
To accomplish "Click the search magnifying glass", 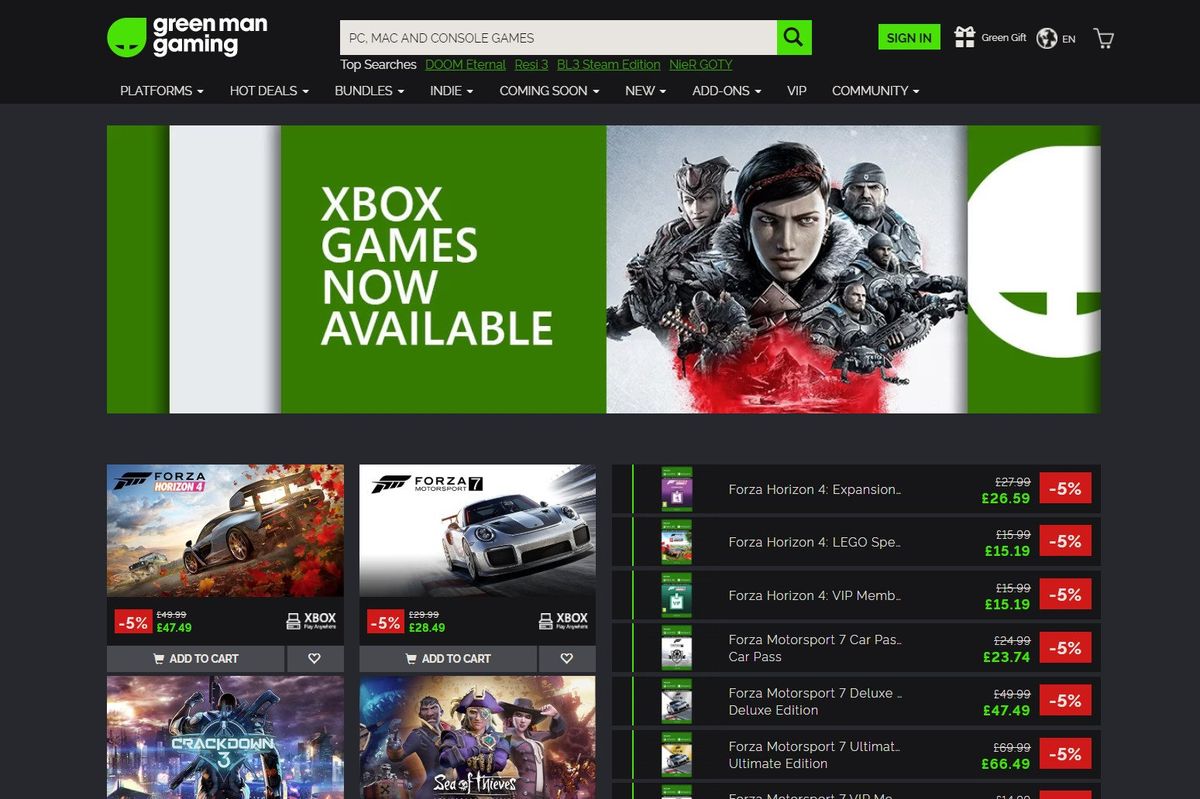I will pos(793,37).
